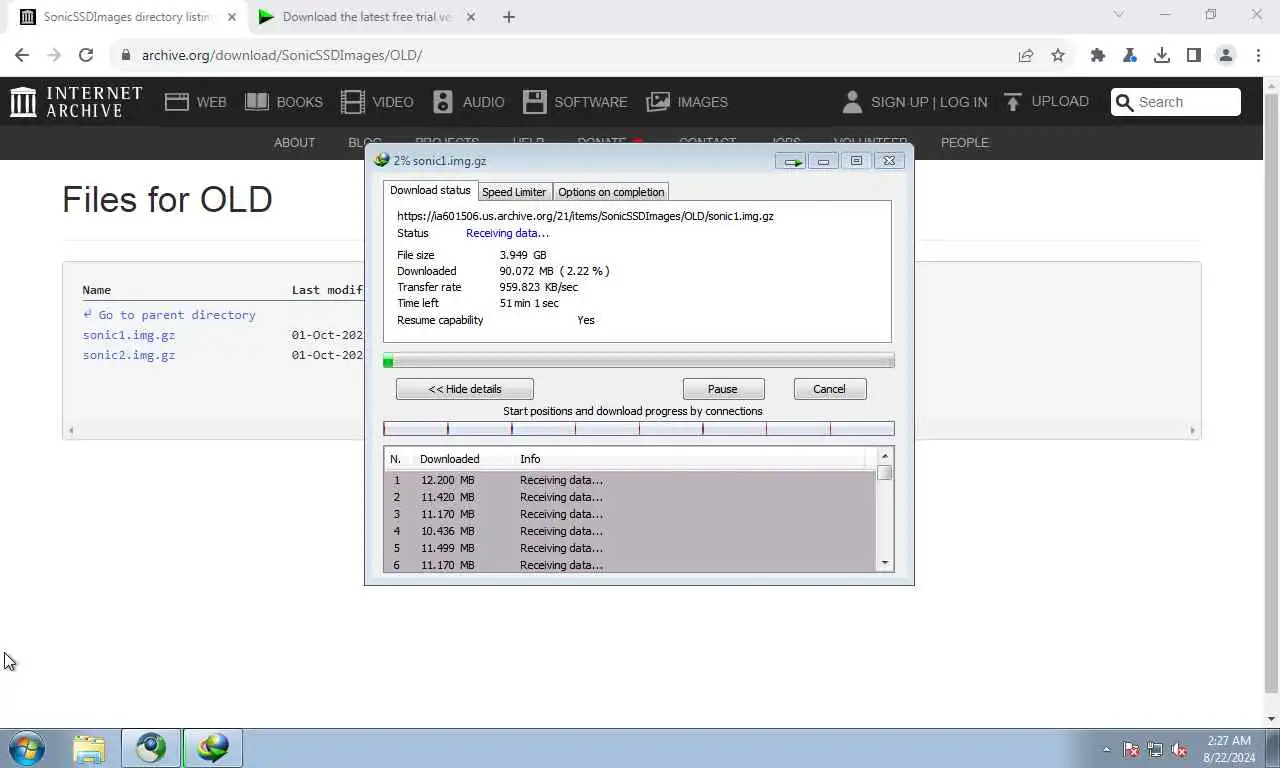Select the Options on completion tab

coord(611,192)
